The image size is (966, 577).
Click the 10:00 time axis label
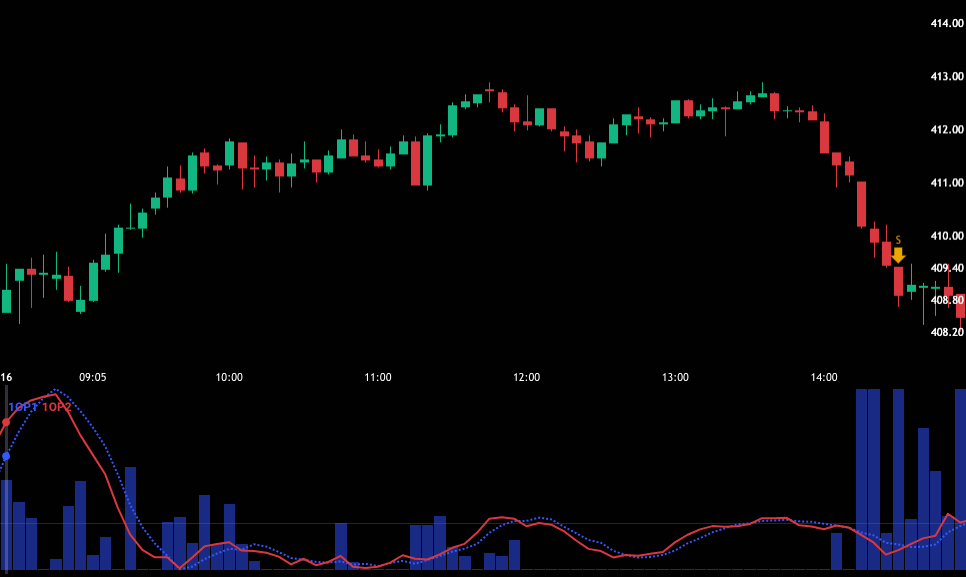coord(229,377)
